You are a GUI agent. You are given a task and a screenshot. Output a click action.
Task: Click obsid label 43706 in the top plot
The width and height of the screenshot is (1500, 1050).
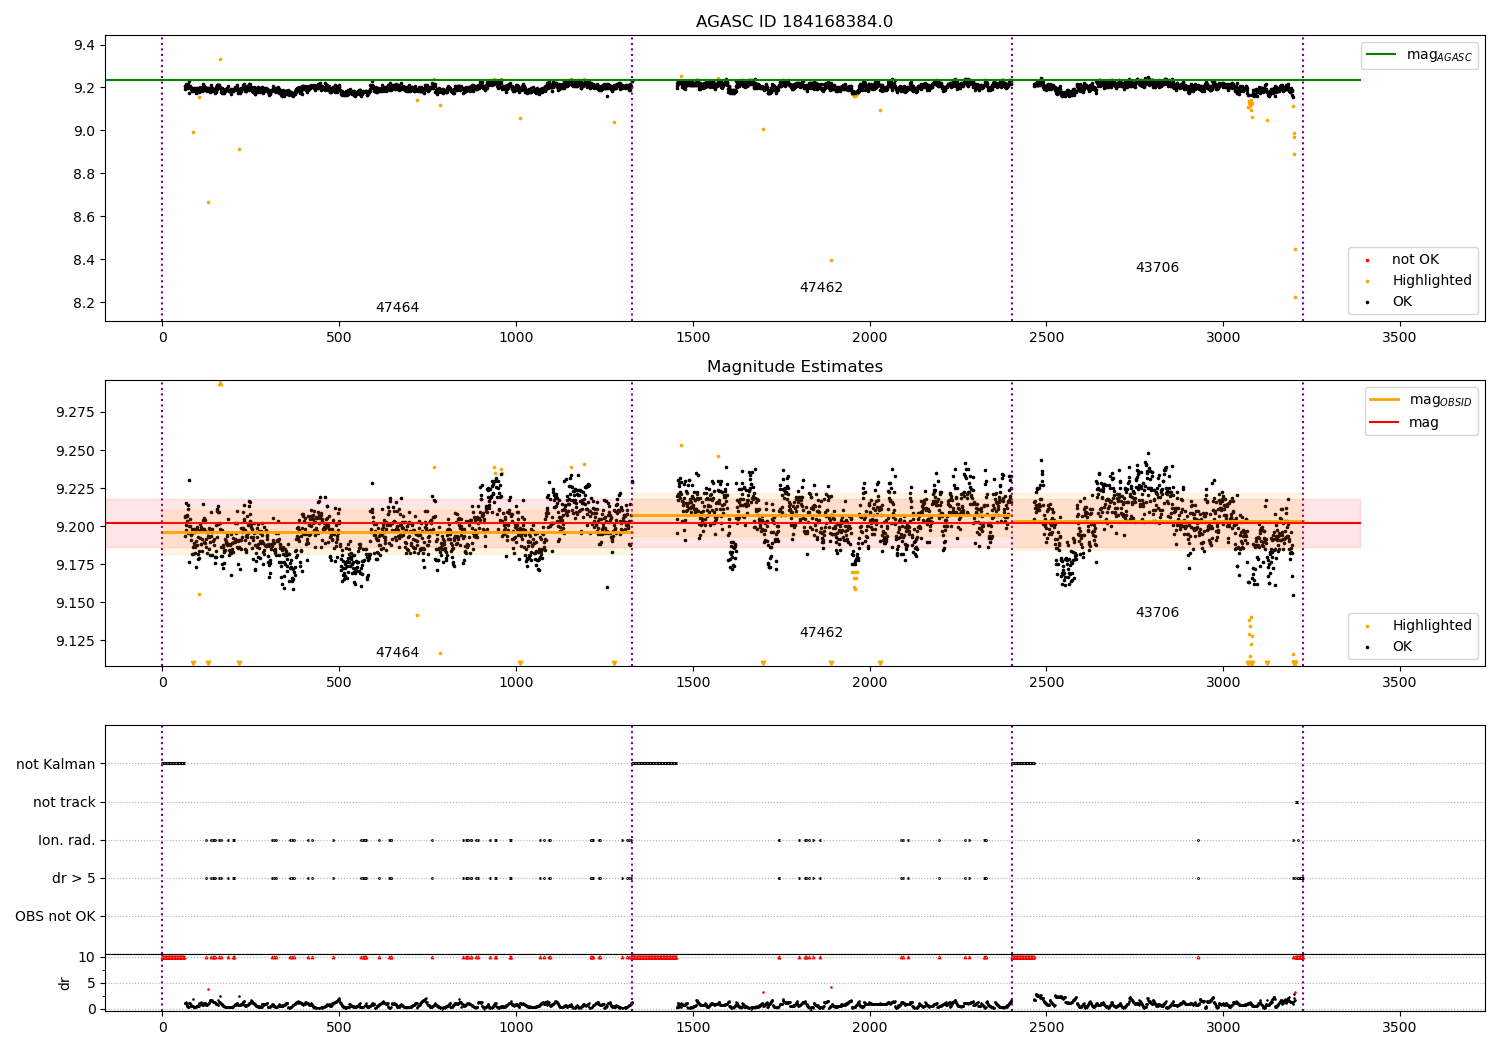[x=1157, y=268]
